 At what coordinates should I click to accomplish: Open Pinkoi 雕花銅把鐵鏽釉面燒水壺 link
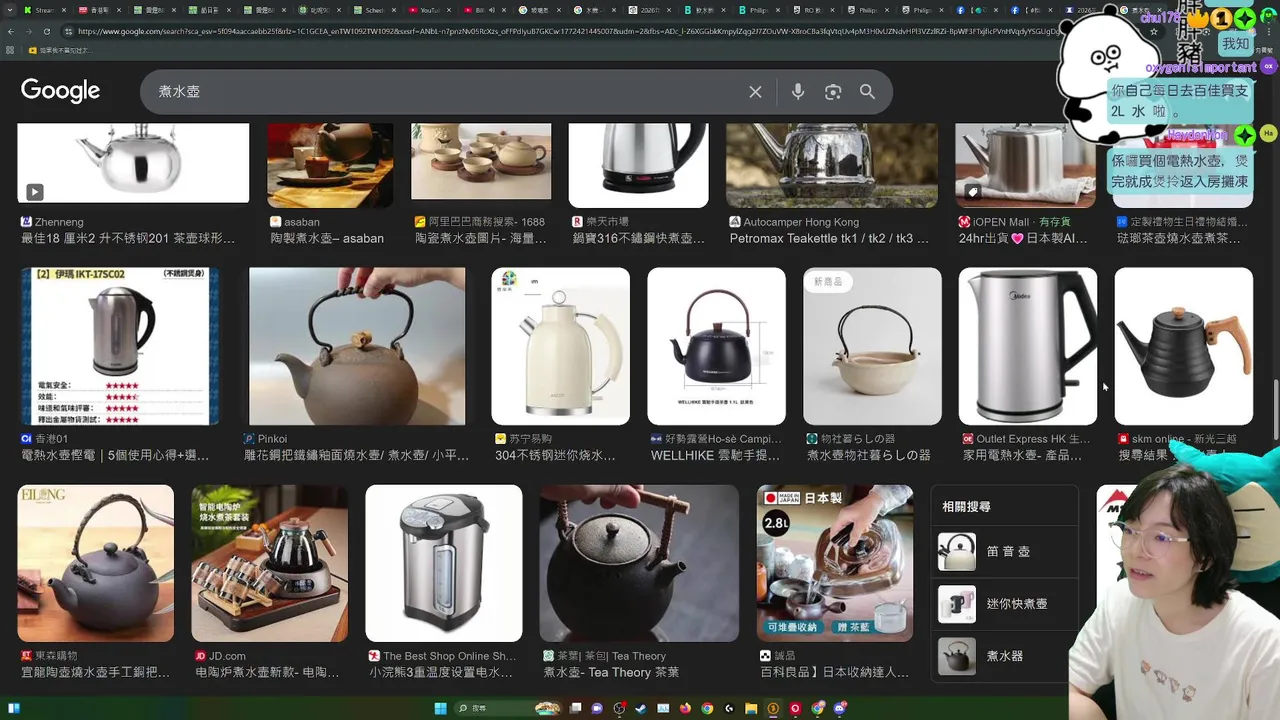[357, 455]
